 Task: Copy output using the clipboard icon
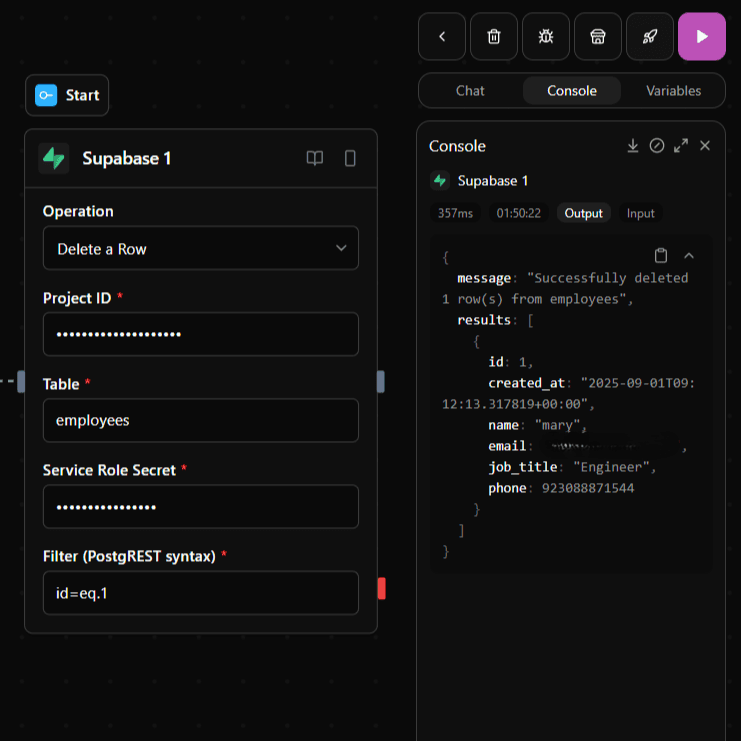point(661,255)
